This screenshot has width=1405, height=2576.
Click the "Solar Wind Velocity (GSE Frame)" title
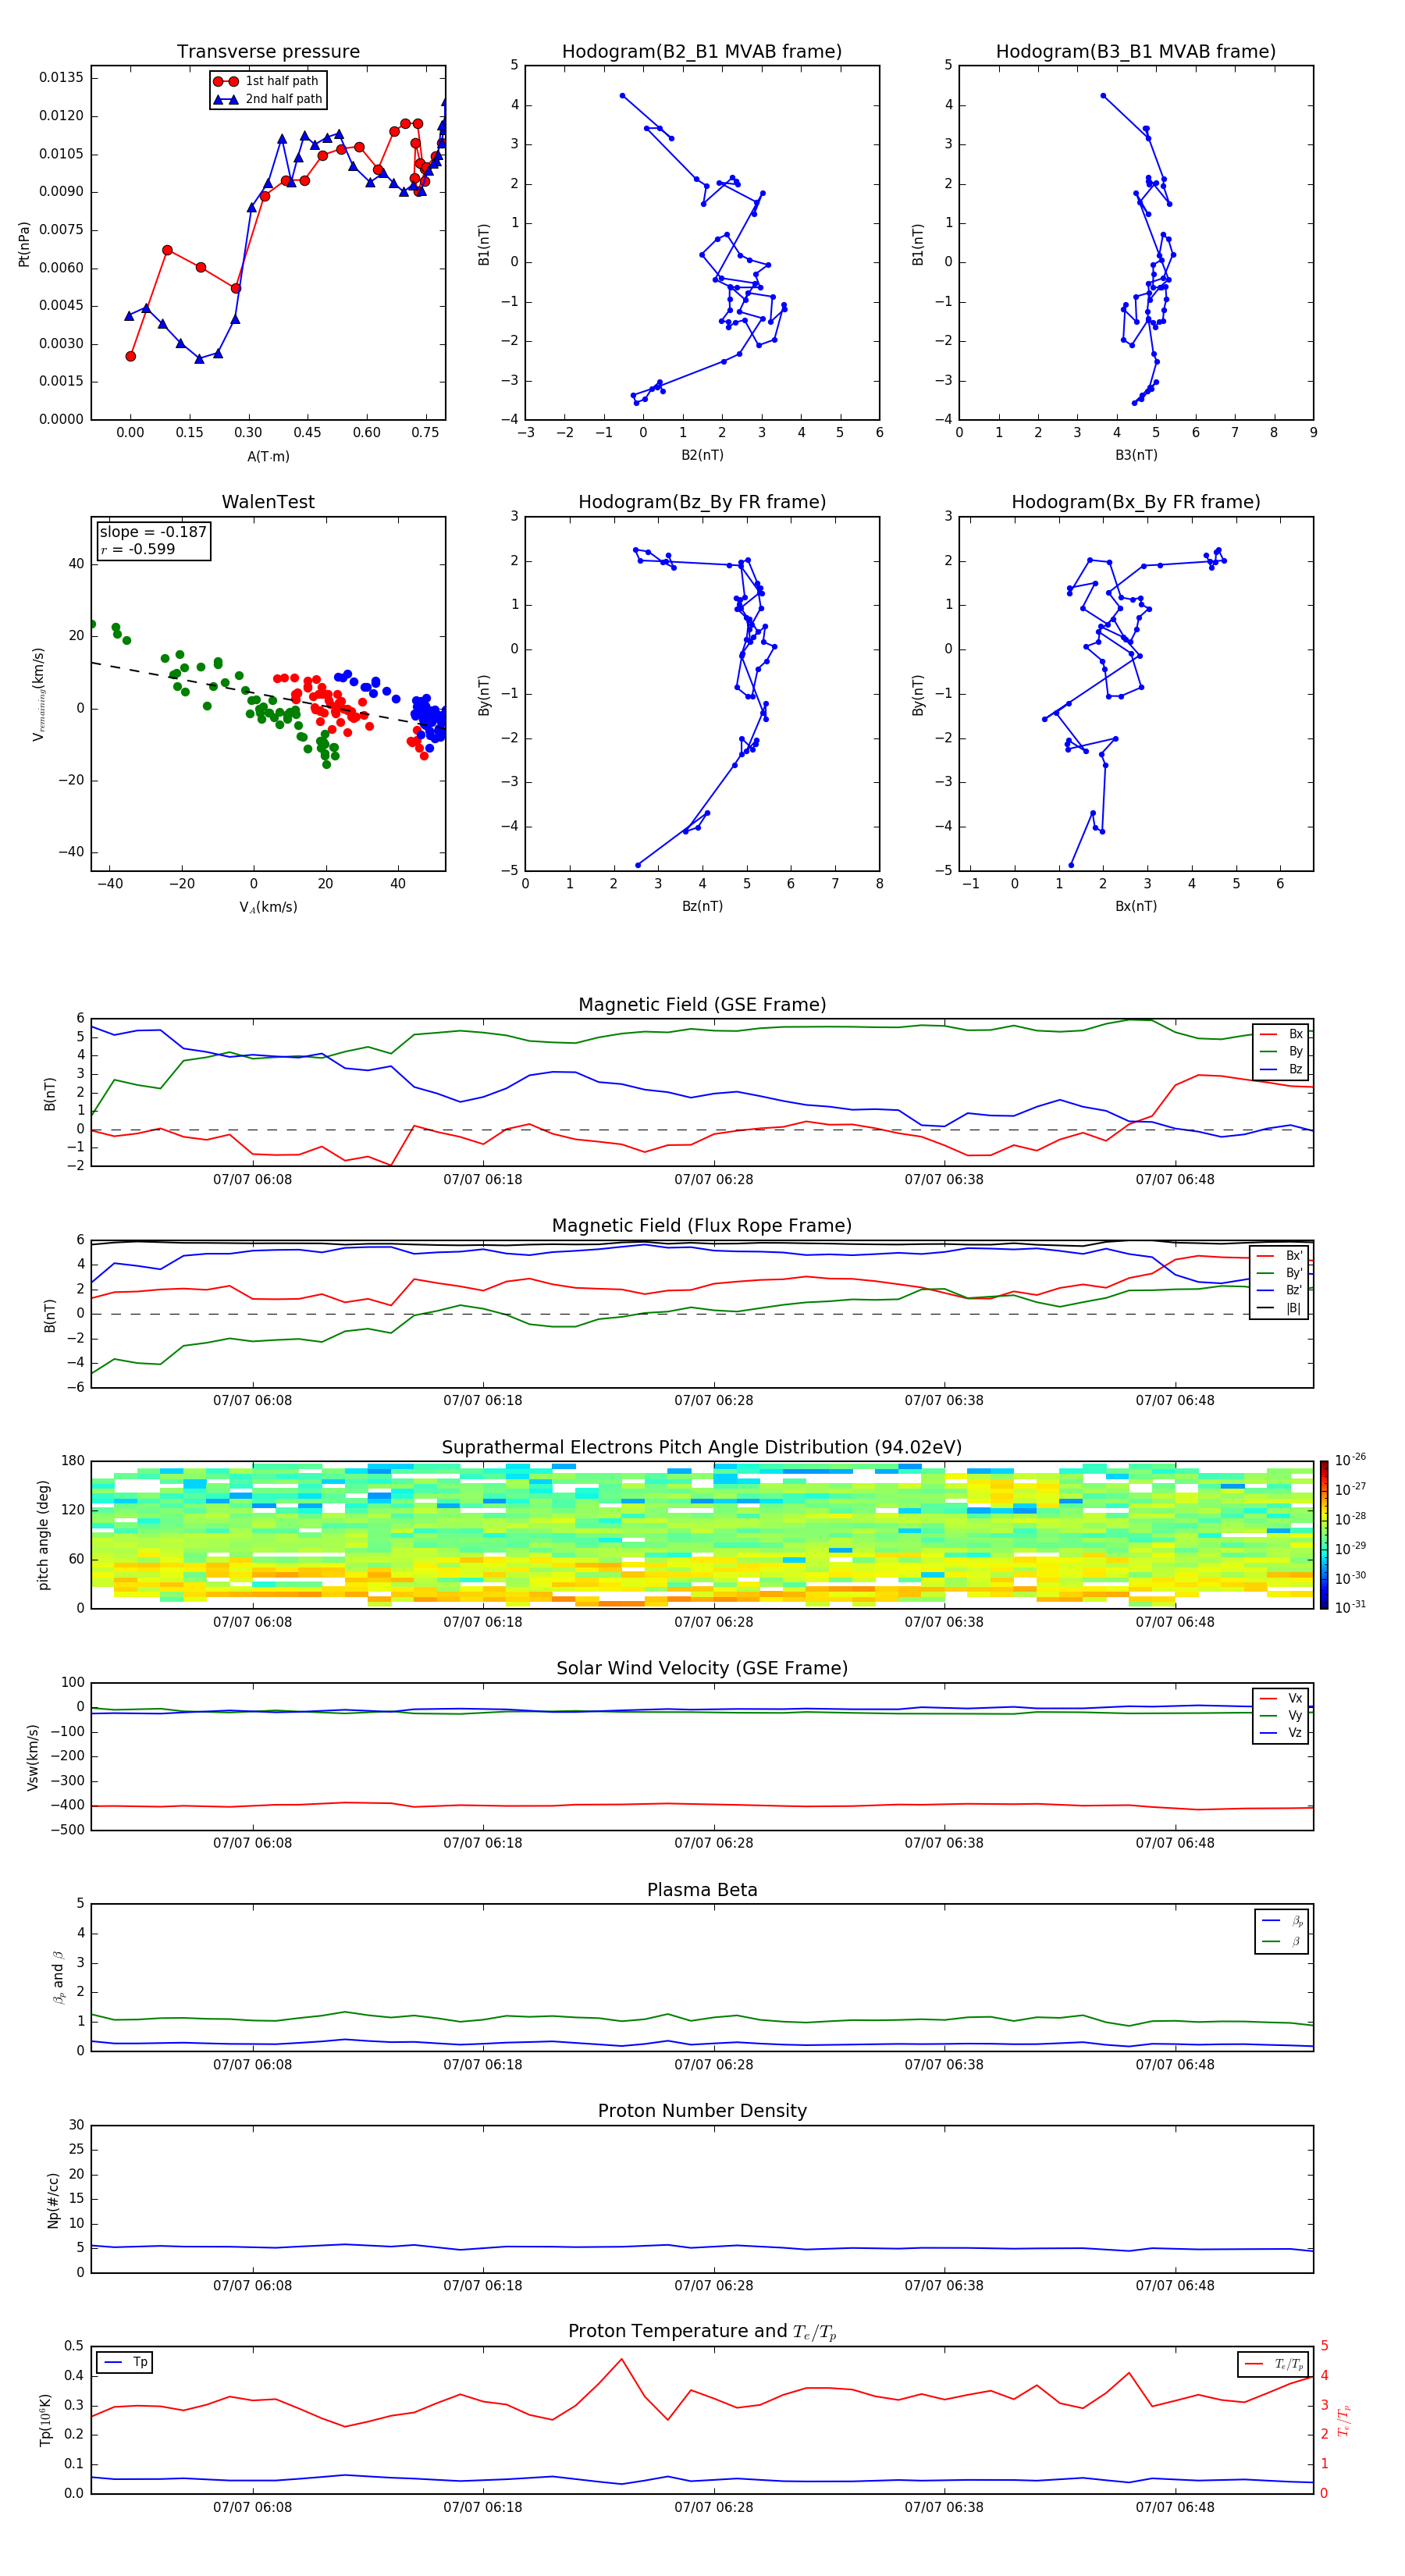coord(702,1669)
